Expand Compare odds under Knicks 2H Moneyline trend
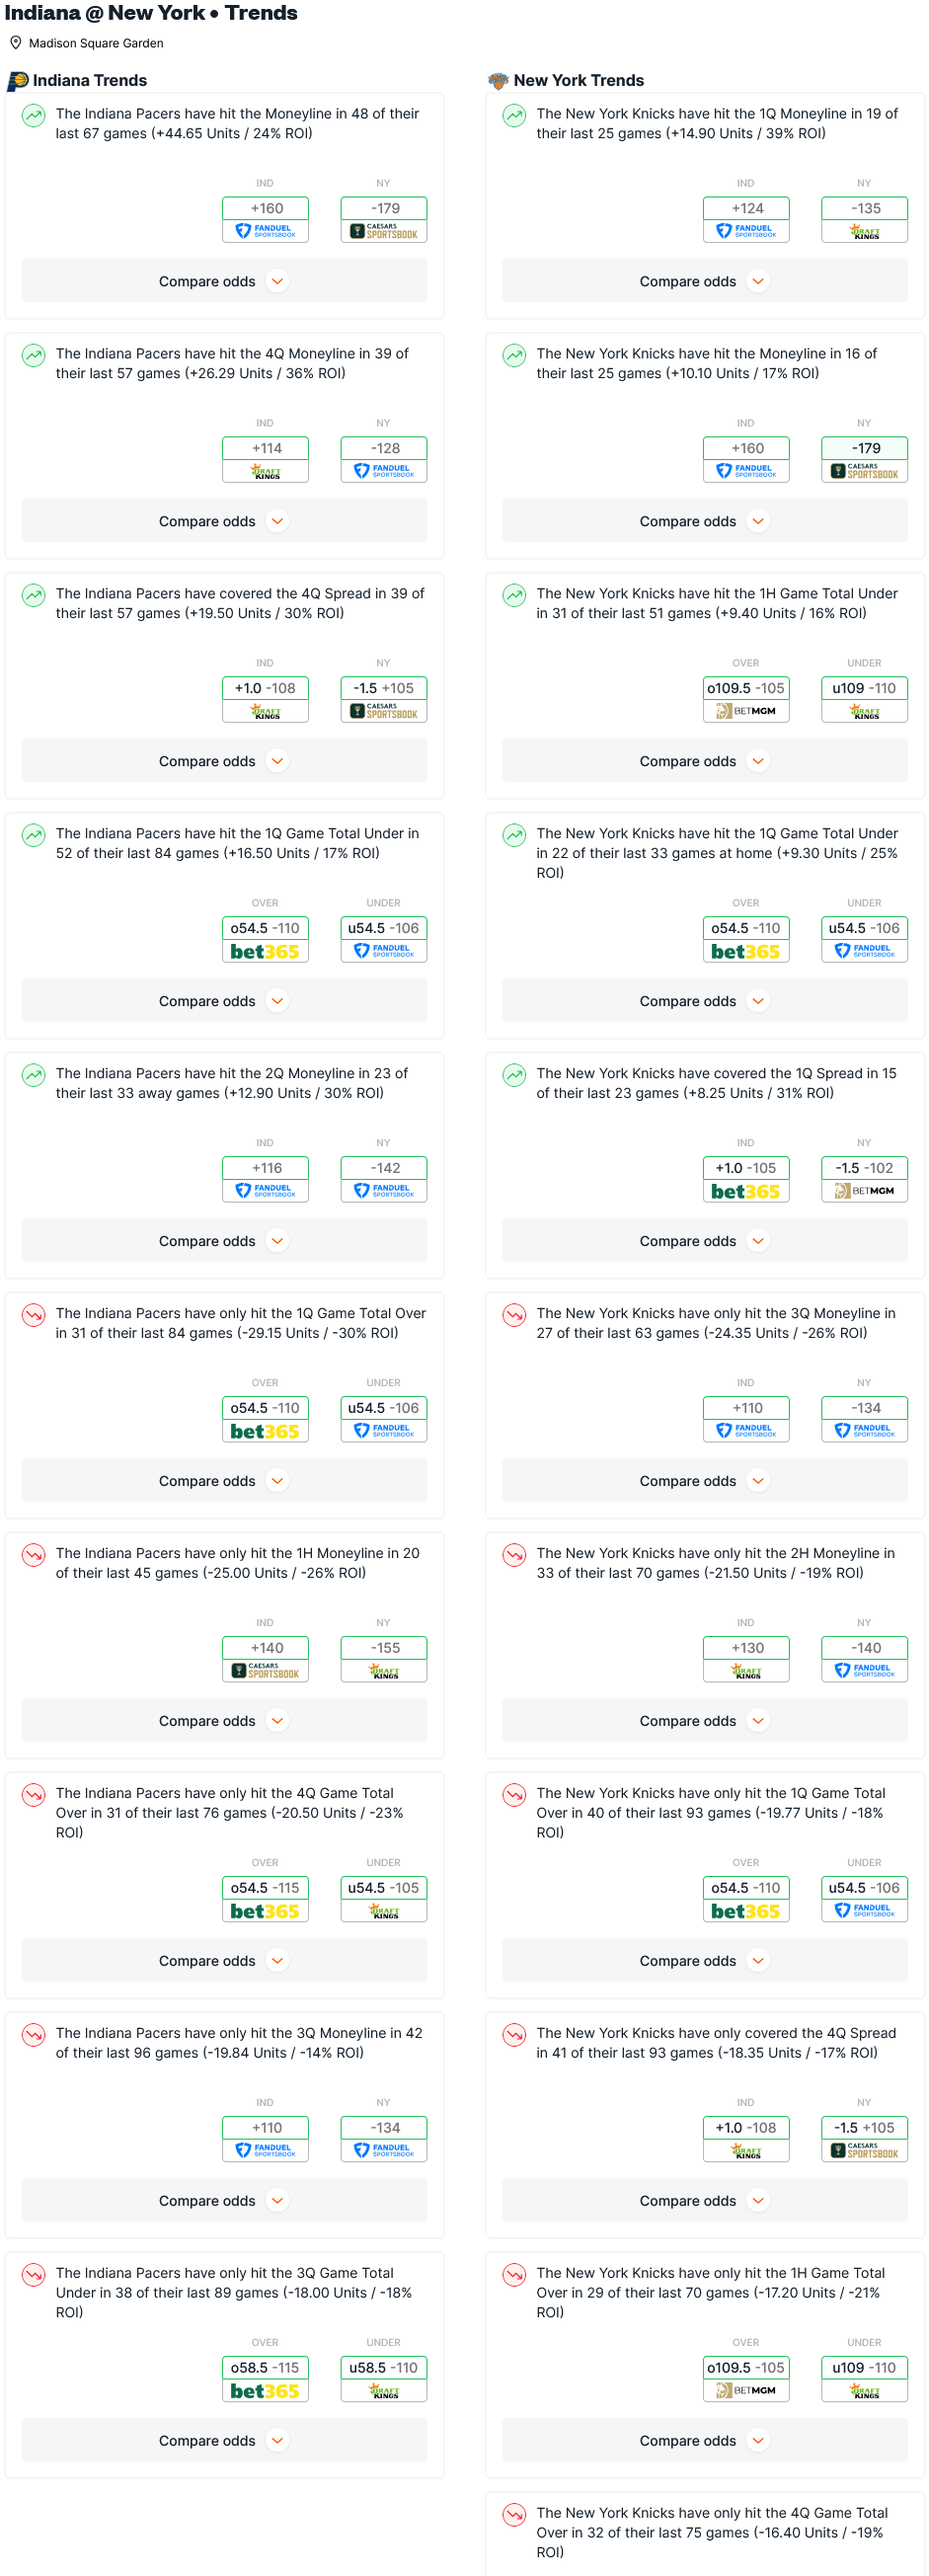Viewport: 929px width, 2576px height. point(705,1721)
